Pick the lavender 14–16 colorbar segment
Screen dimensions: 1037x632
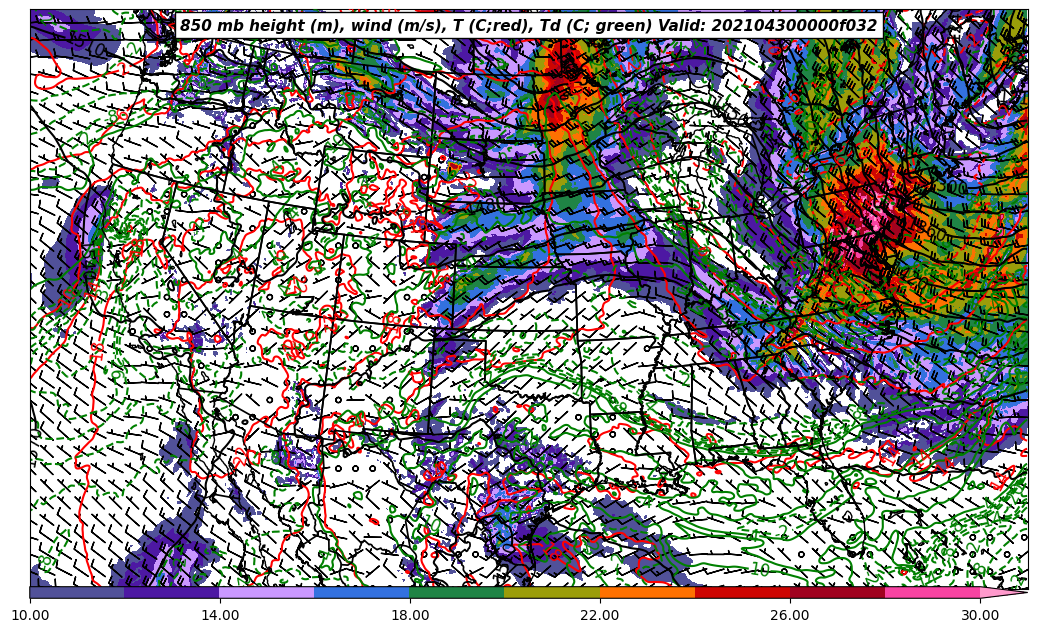coord(267,592)
